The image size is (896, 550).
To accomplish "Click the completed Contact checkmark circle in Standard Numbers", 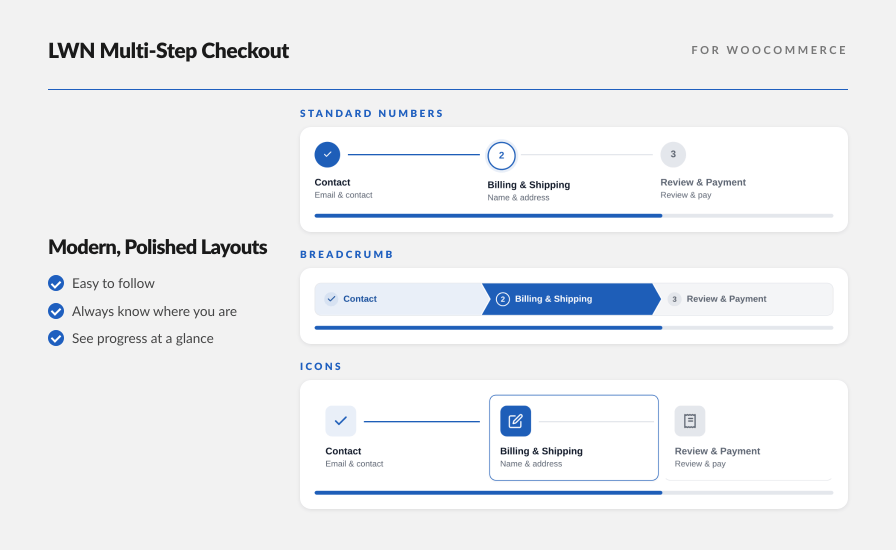I will click(x=327, y=154).
